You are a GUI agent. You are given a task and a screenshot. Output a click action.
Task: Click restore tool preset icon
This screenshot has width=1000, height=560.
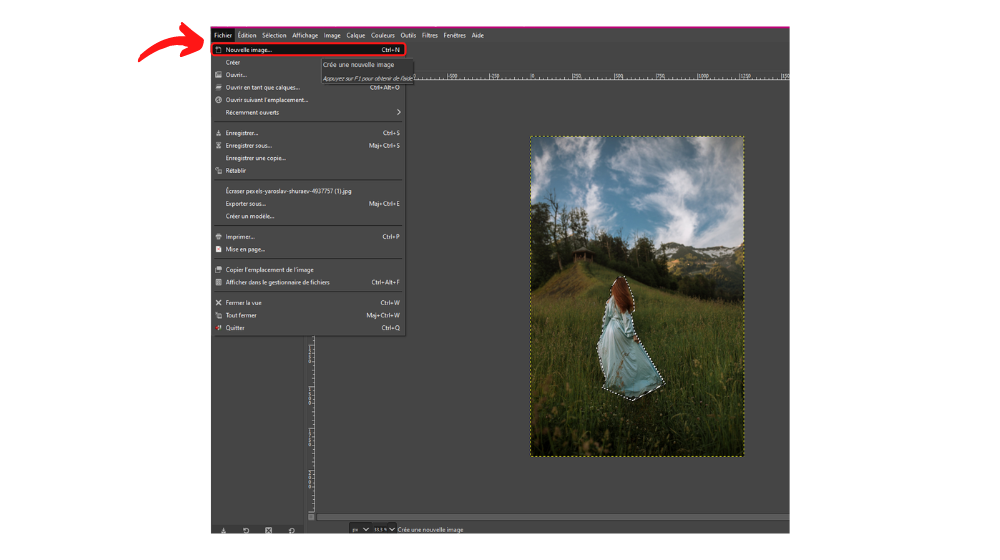click(246, 530)
